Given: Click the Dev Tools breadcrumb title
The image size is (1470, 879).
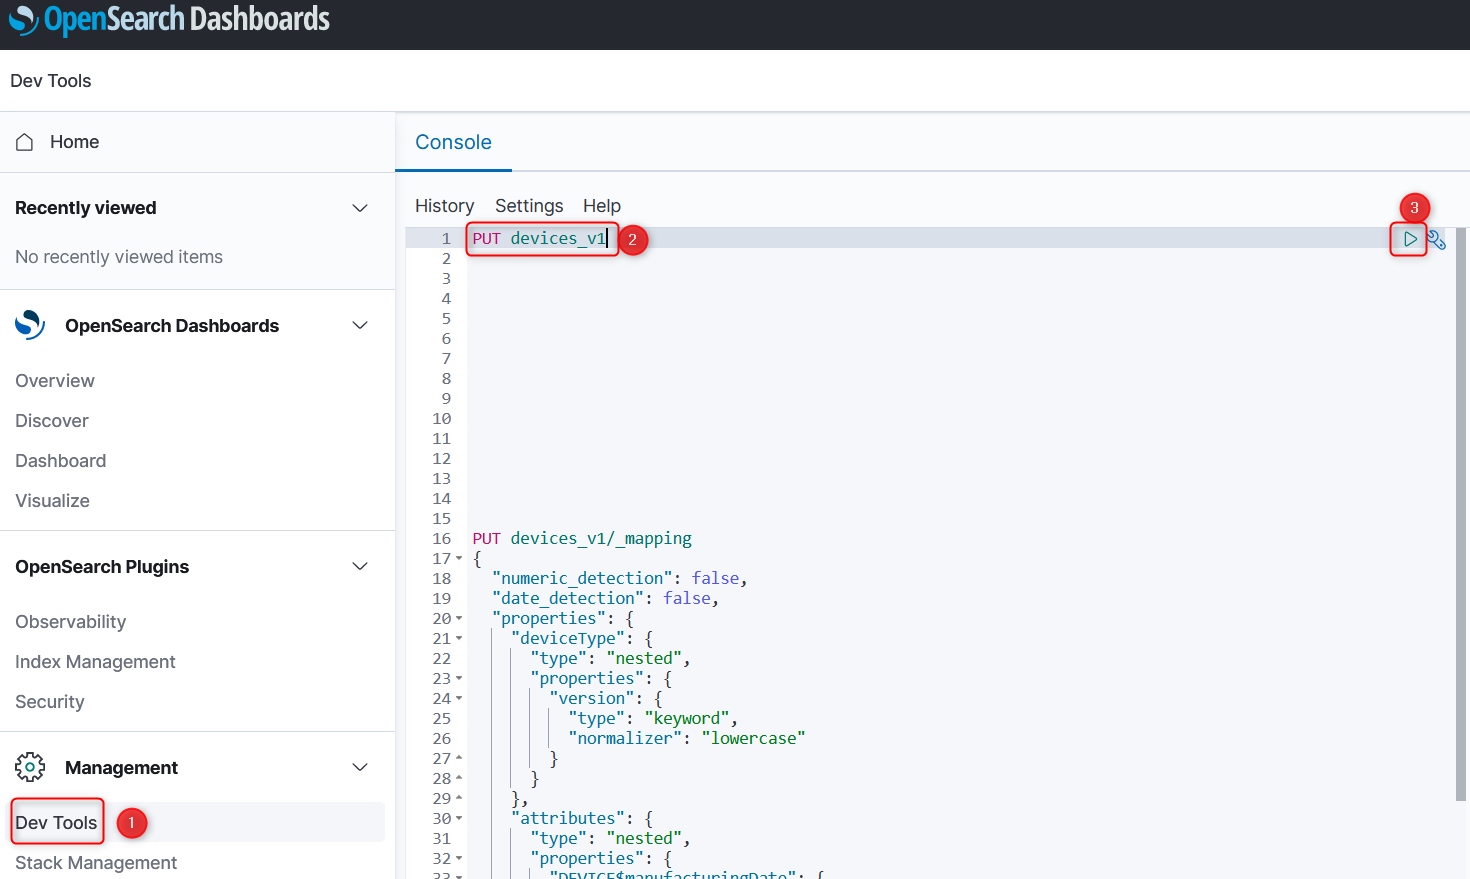Looking at the screenshot, I should click(51, 81).
